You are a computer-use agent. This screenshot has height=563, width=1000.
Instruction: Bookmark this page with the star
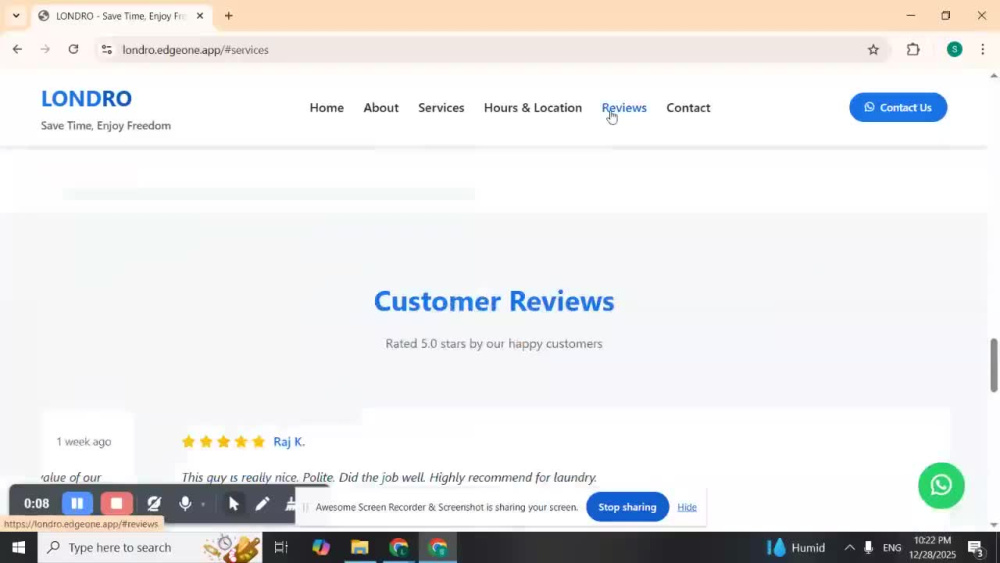873,50
